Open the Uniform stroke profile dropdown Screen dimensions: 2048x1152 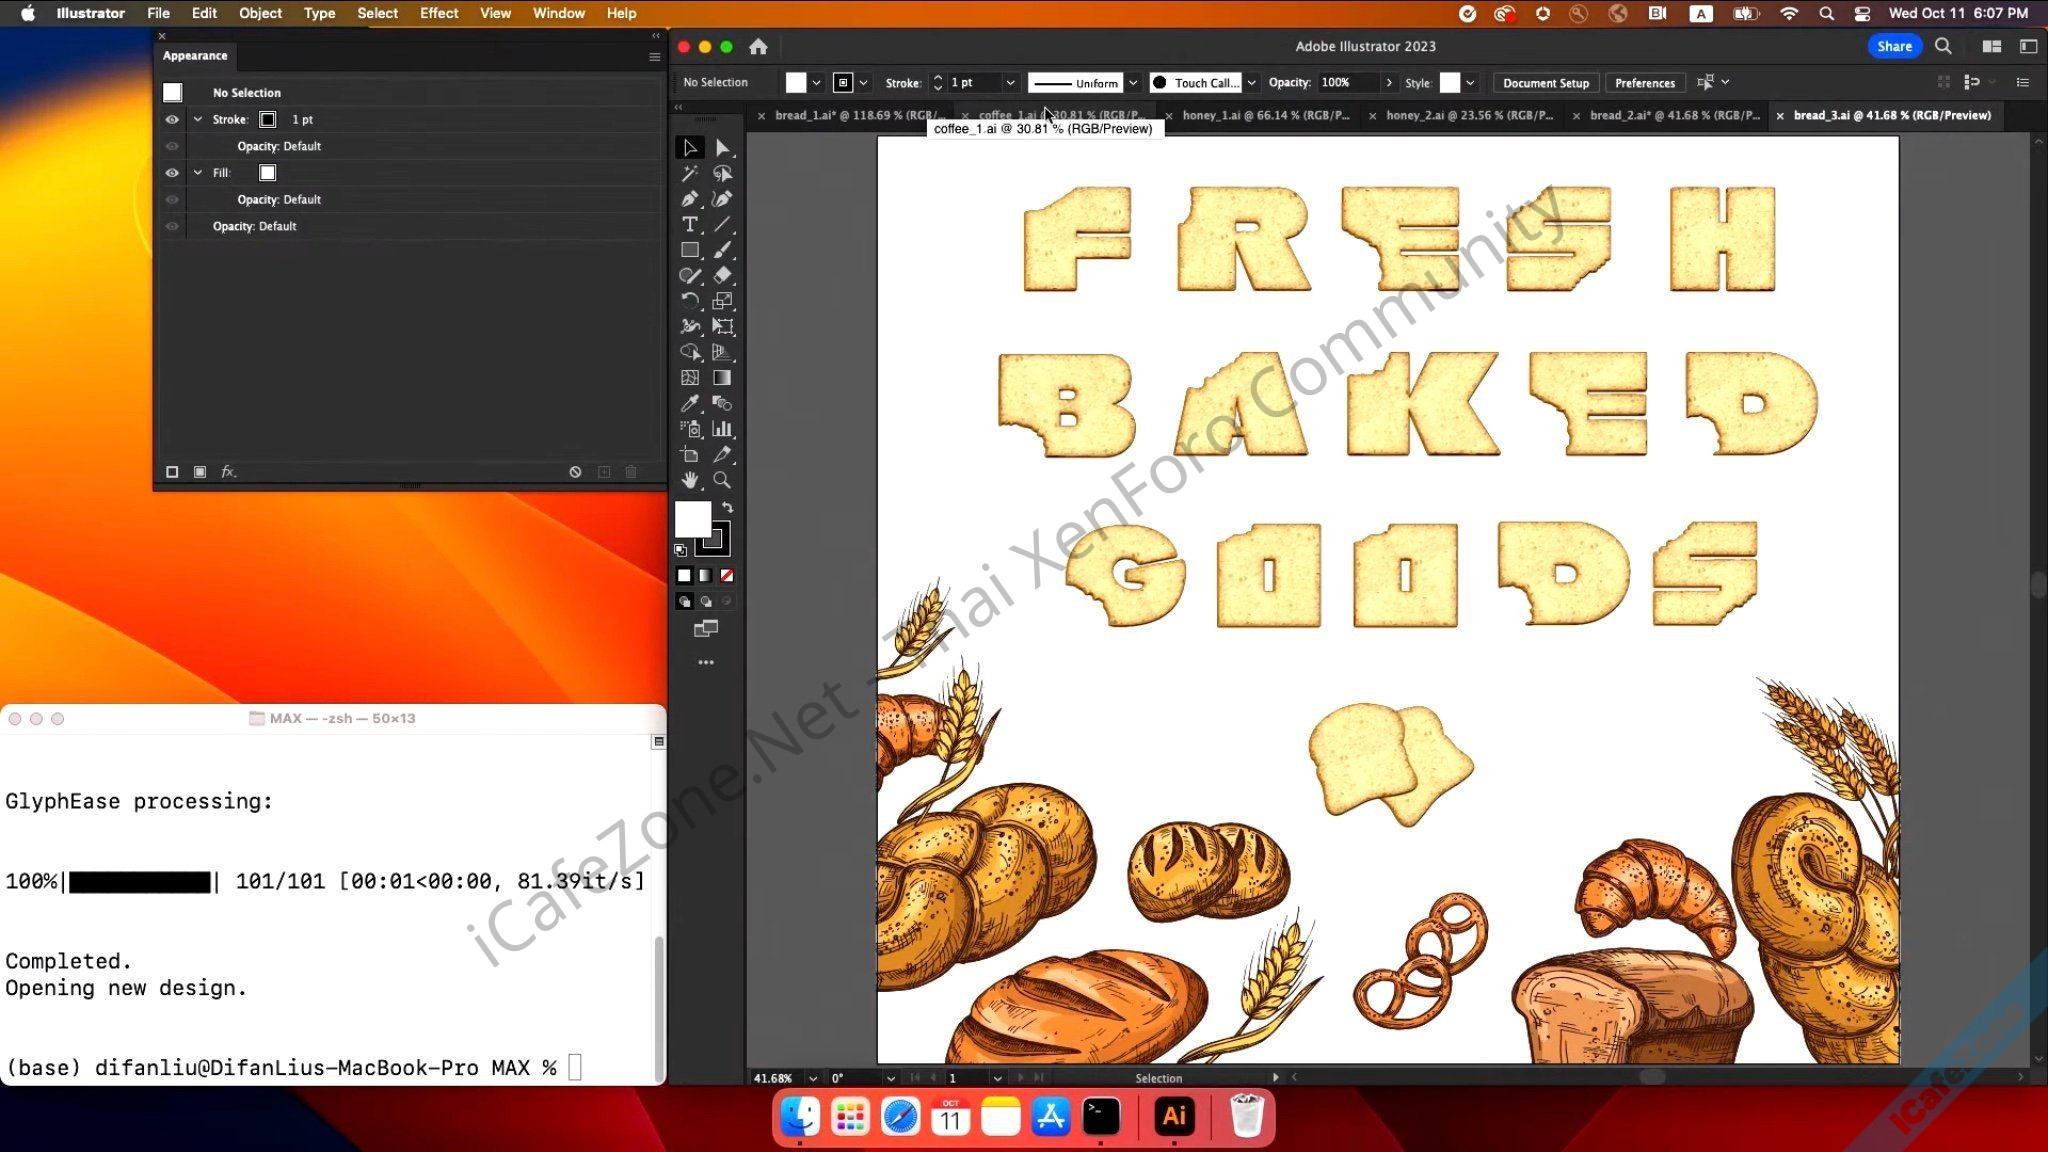1133,83
